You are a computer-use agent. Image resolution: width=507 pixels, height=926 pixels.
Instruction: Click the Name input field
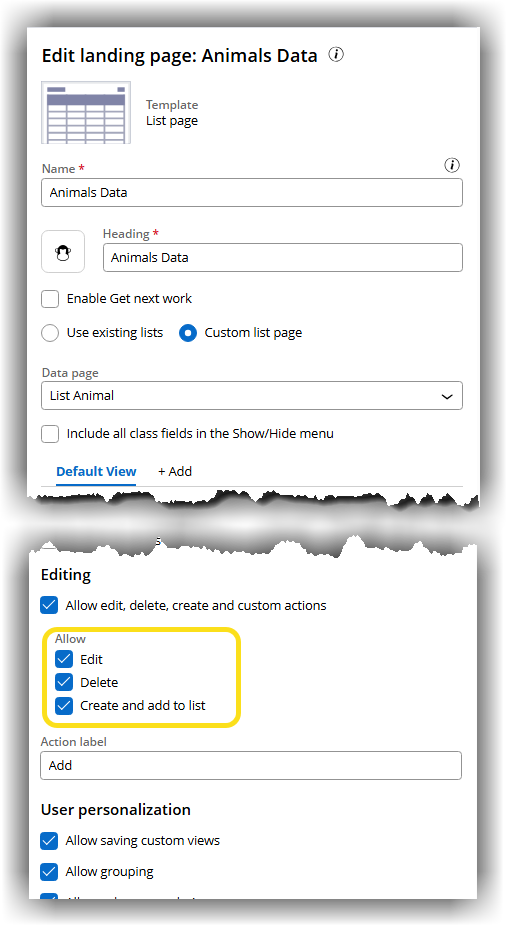tap(252, 193)
